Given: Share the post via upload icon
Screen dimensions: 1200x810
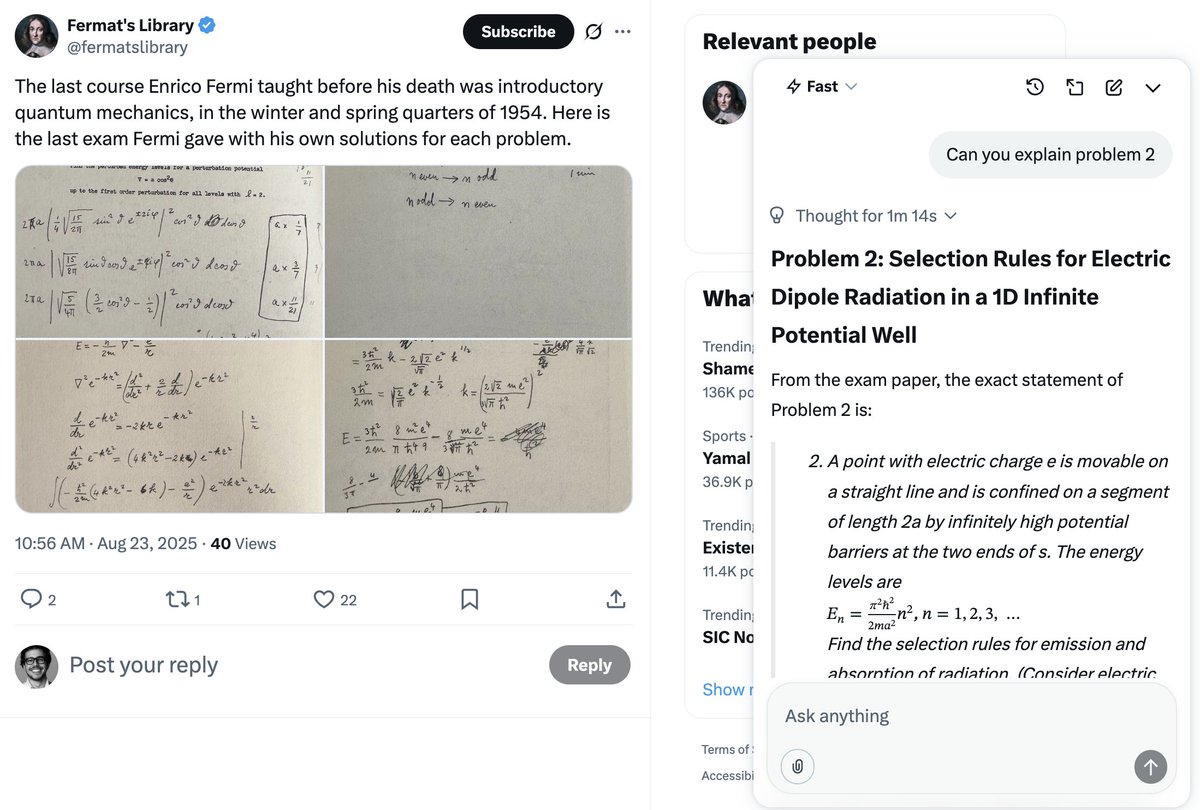Looking at the screenshot, I should pyautogui.click(x=616, y=599).
